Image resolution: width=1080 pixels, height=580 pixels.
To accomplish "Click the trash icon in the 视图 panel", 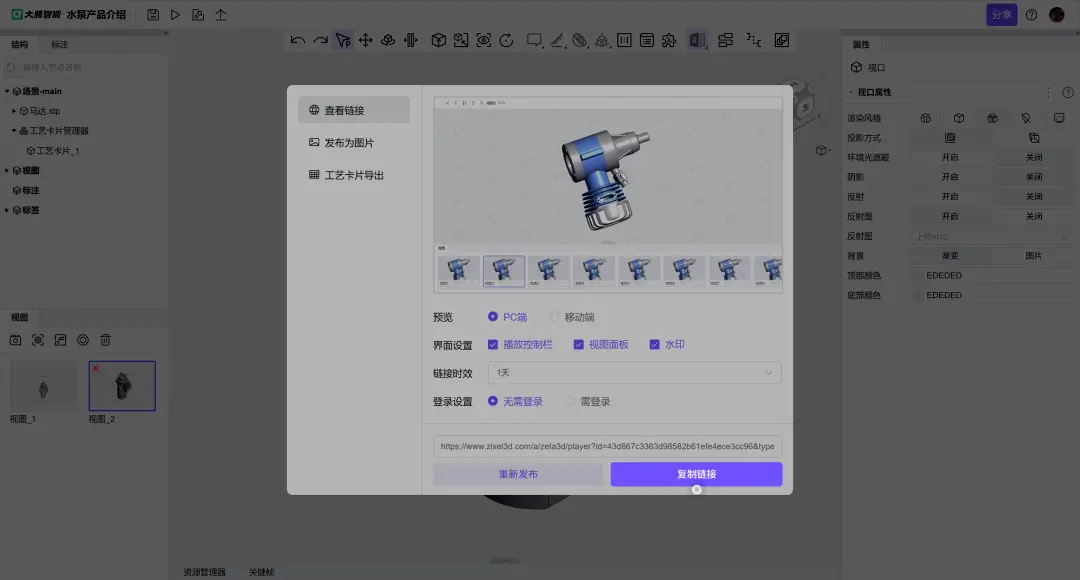I will pos(106,340).
